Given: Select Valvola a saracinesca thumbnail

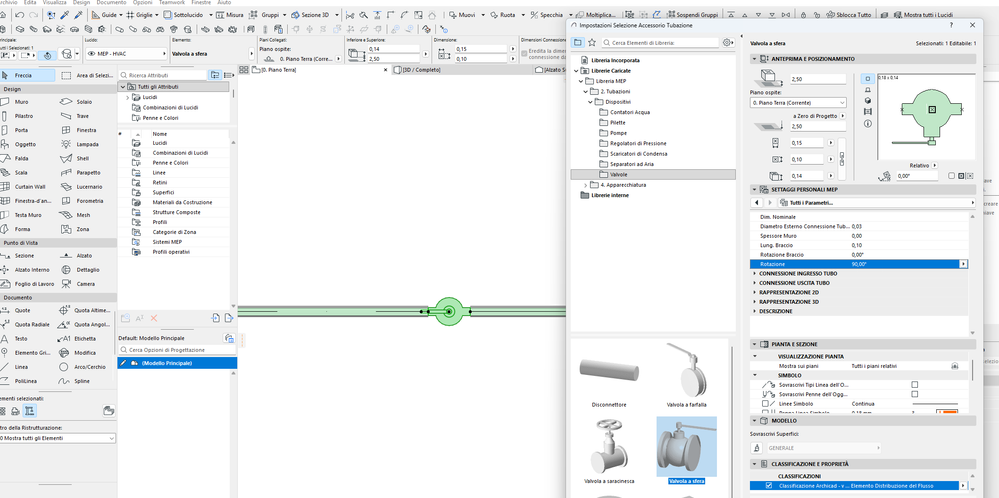Looking at the screenshot, I should click(x=608, y=450).
